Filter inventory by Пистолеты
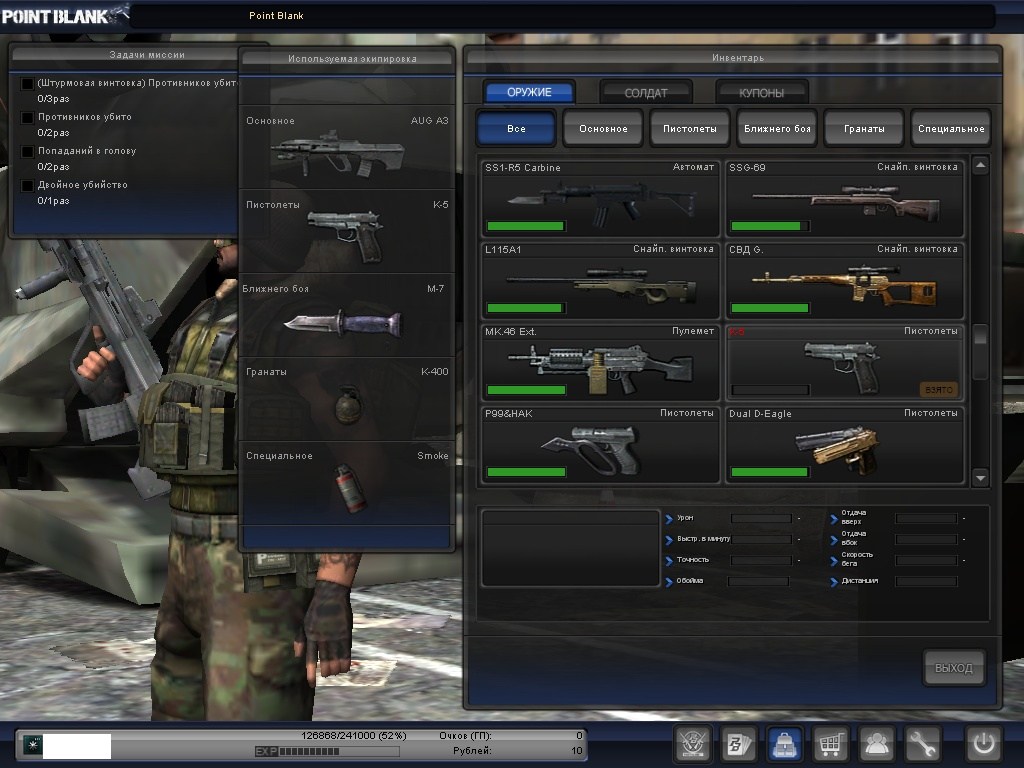1024x768 pixels. (x=690, y=128)
